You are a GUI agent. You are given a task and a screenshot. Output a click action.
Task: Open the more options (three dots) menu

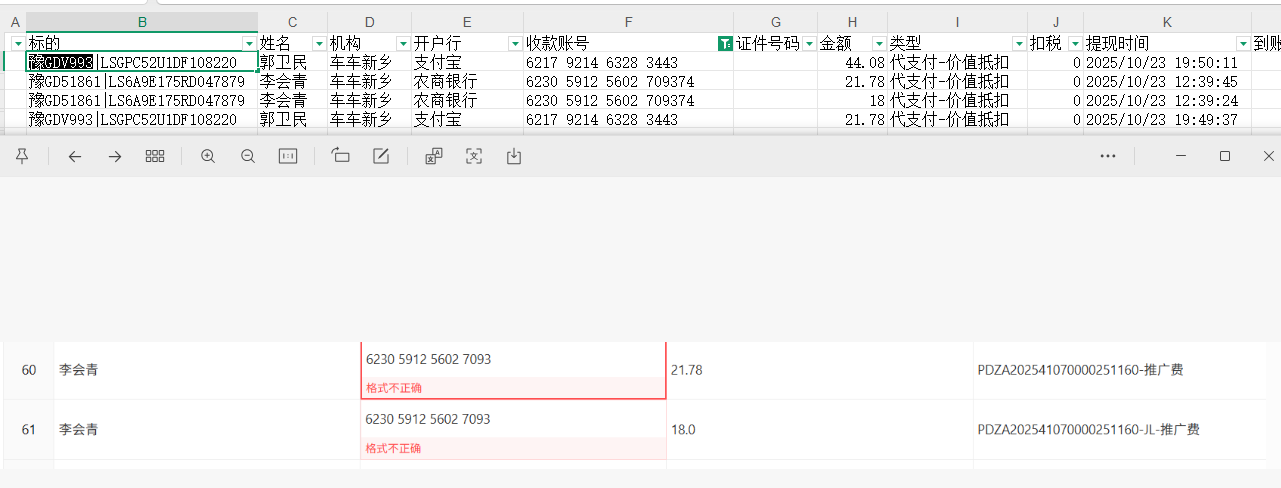tap(1108, 156)
